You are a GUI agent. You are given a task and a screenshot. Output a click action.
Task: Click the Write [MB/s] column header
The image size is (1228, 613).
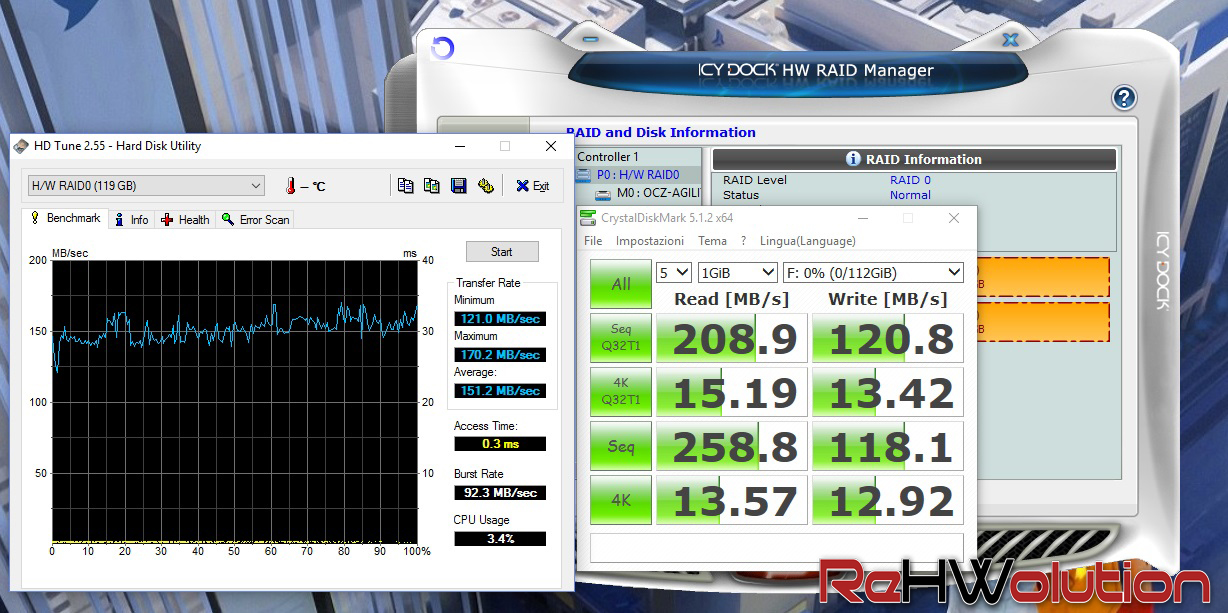[888, 299]
